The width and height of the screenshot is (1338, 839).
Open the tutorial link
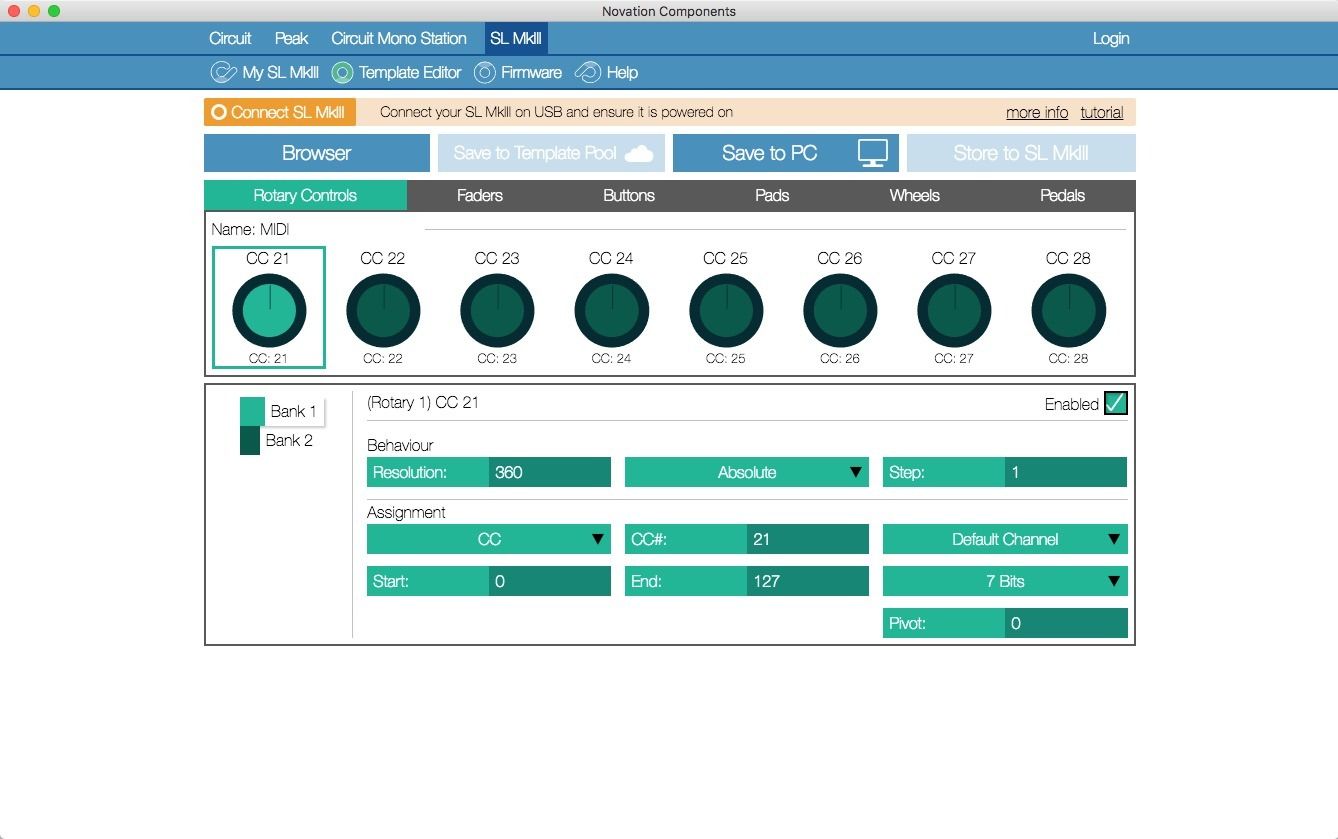tap(1101, 112)
